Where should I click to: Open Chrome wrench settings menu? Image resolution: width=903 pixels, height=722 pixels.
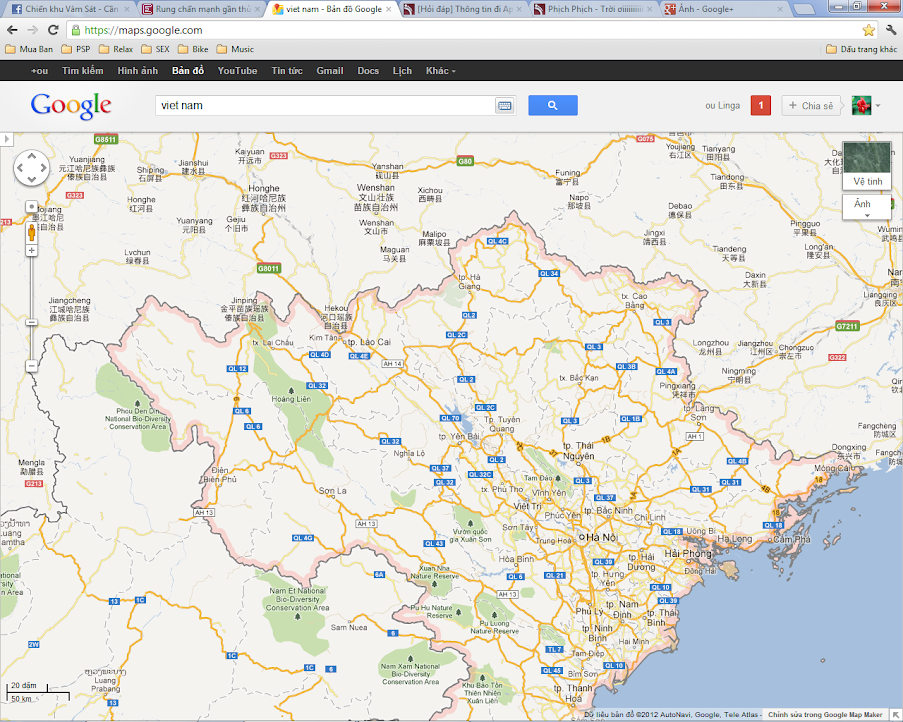890,30
